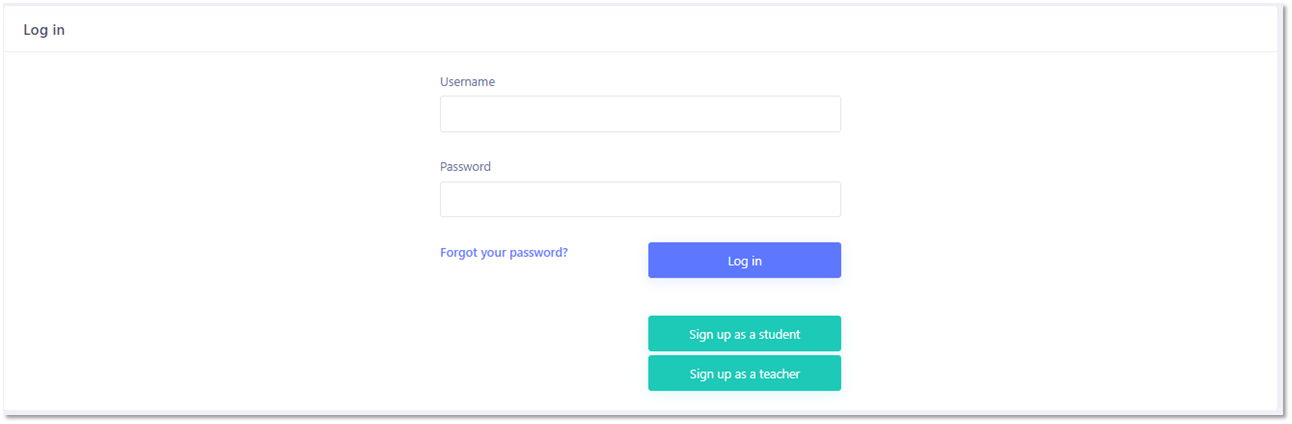Viewport: 1292px width, 424px height.
Task: Choose Sign up as a student
Action: pos(744,334)
